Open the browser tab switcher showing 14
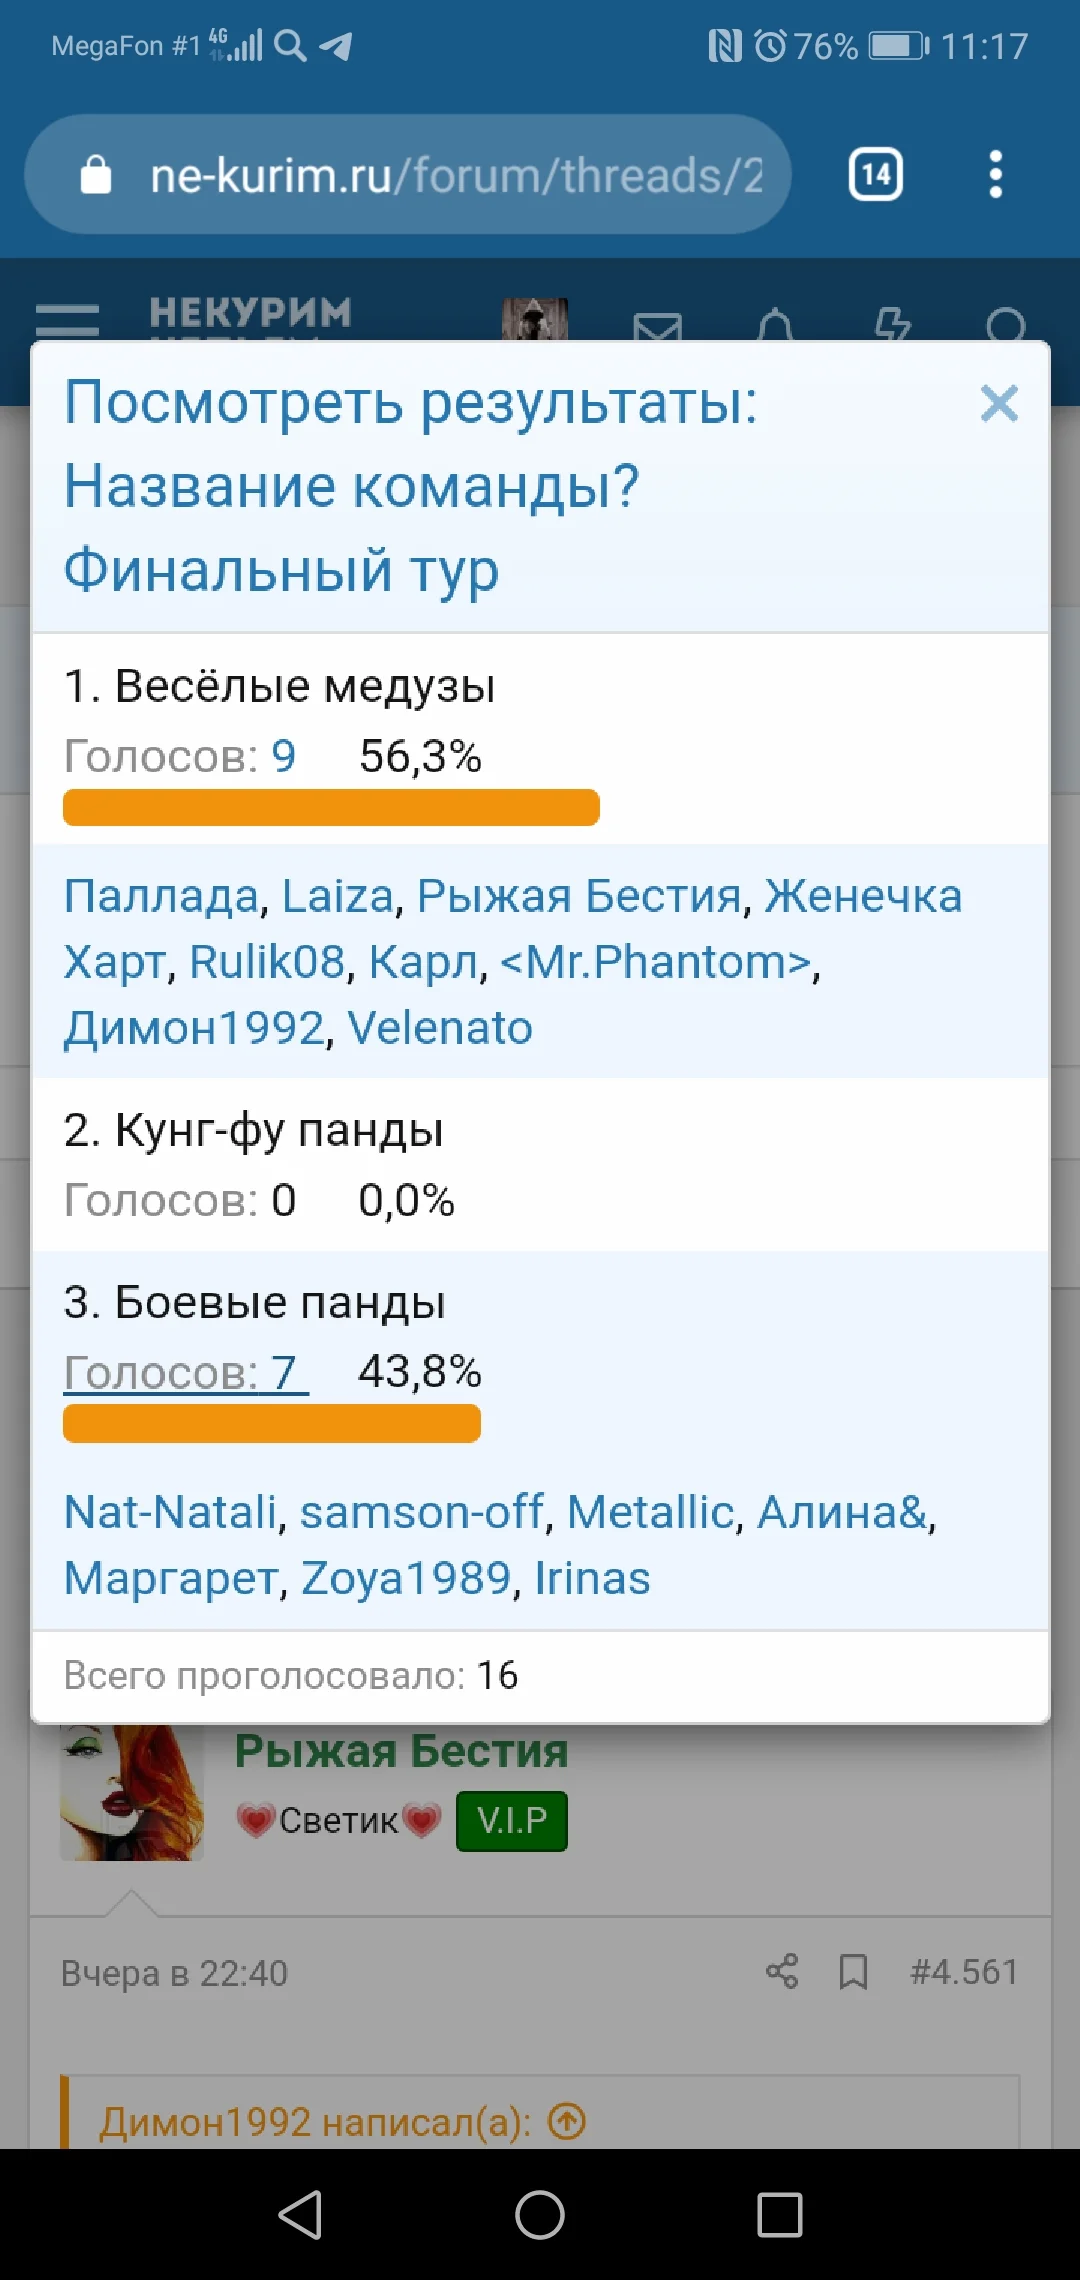 (873, 174)
